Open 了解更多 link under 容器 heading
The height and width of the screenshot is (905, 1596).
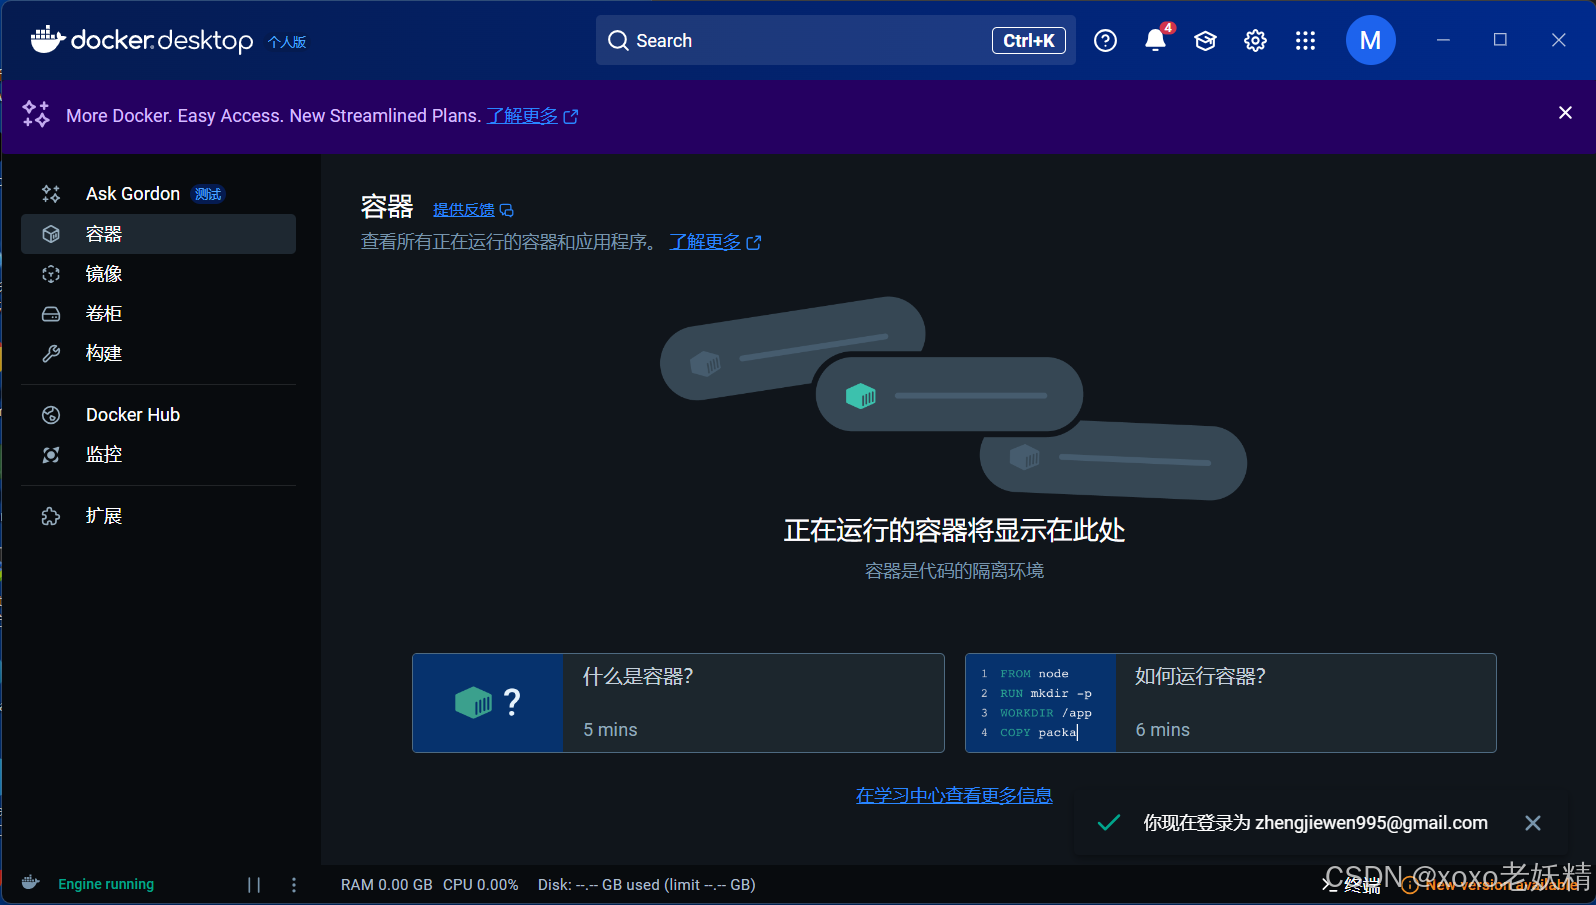coord(715,242)
